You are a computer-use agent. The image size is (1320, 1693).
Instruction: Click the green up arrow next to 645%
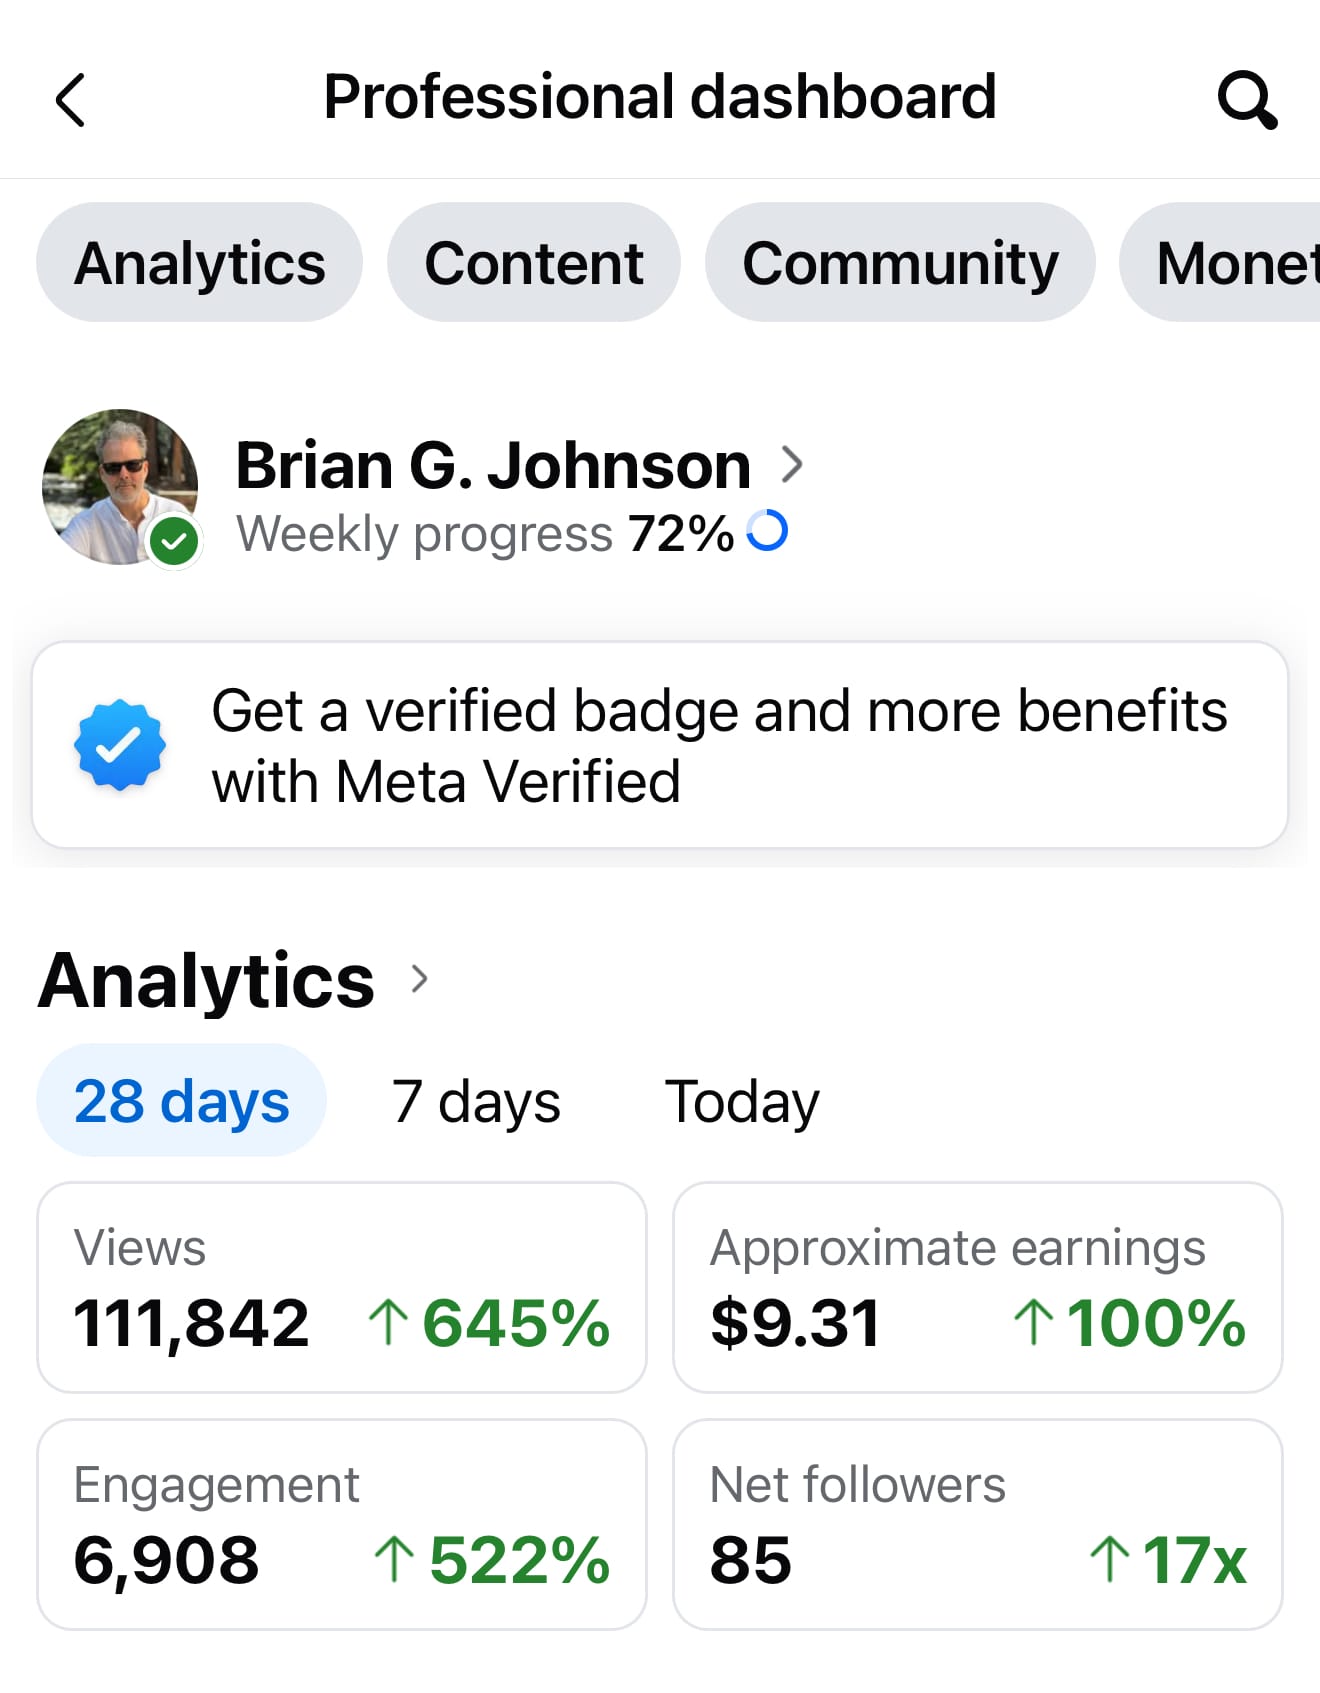[389, 1322]
